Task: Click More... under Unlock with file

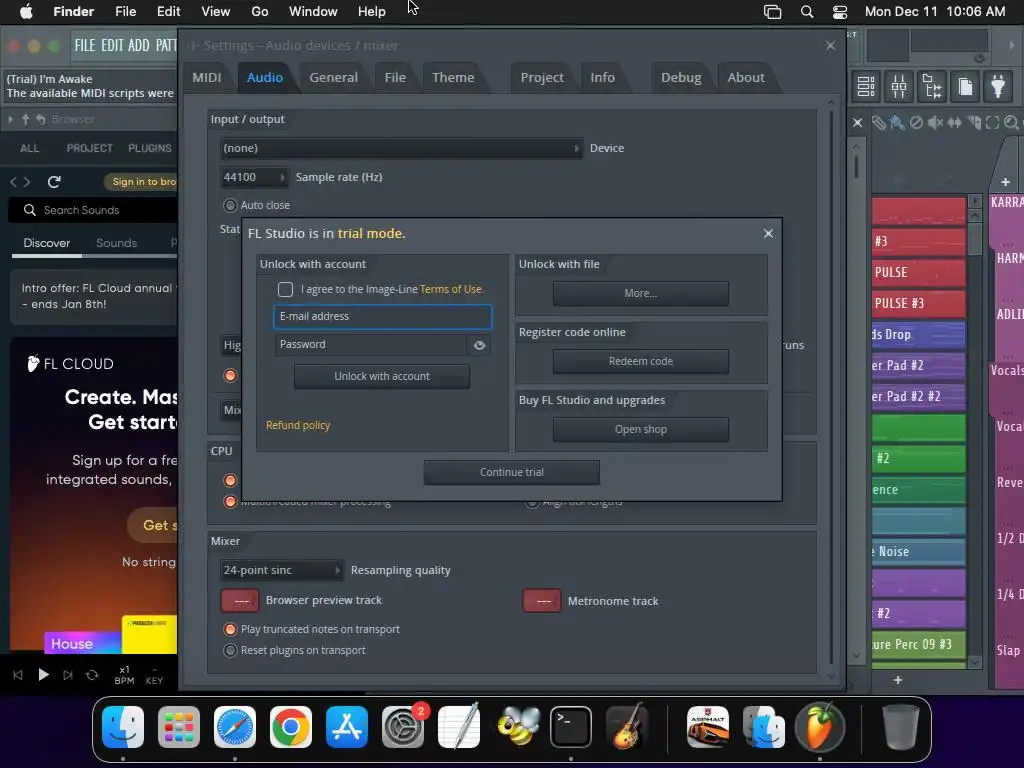Action: coord(641,293)
